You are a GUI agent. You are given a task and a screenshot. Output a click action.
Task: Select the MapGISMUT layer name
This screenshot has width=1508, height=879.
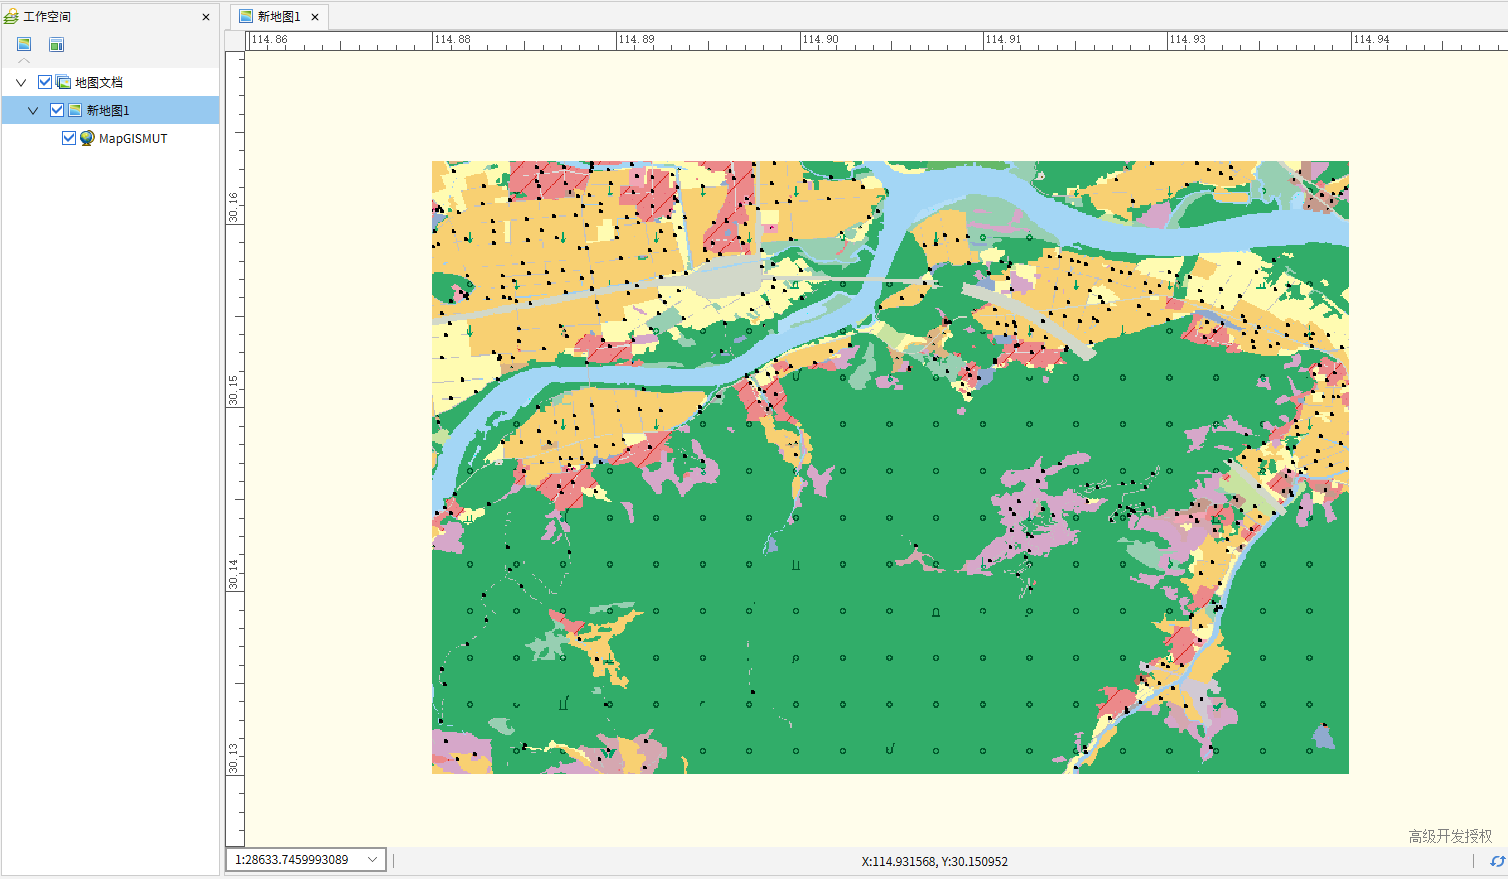(133, 138)
